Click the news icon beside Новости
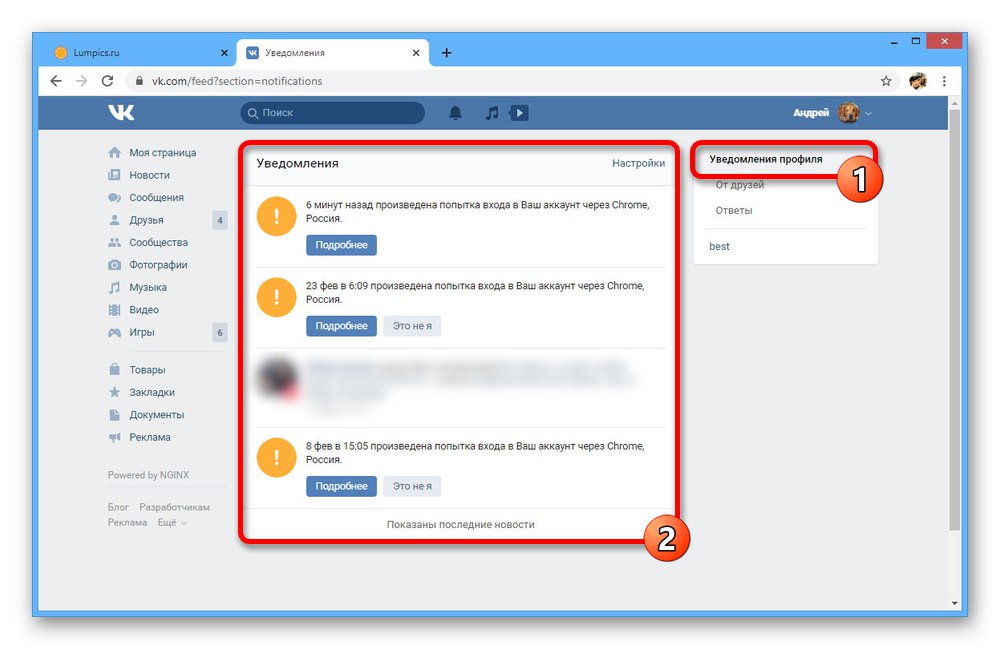 [114, 175]
